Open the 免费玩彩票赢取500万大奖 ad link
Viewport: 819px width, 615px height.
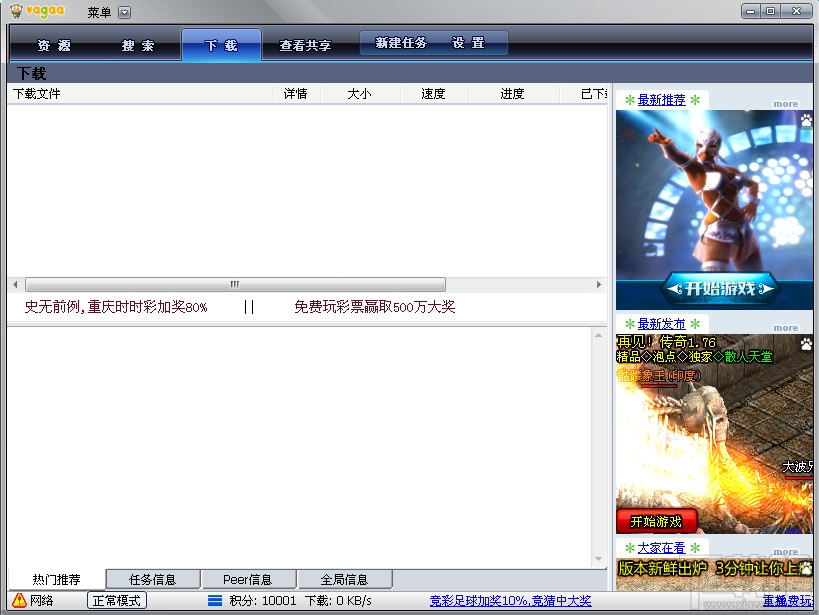[x=375, y=307]
